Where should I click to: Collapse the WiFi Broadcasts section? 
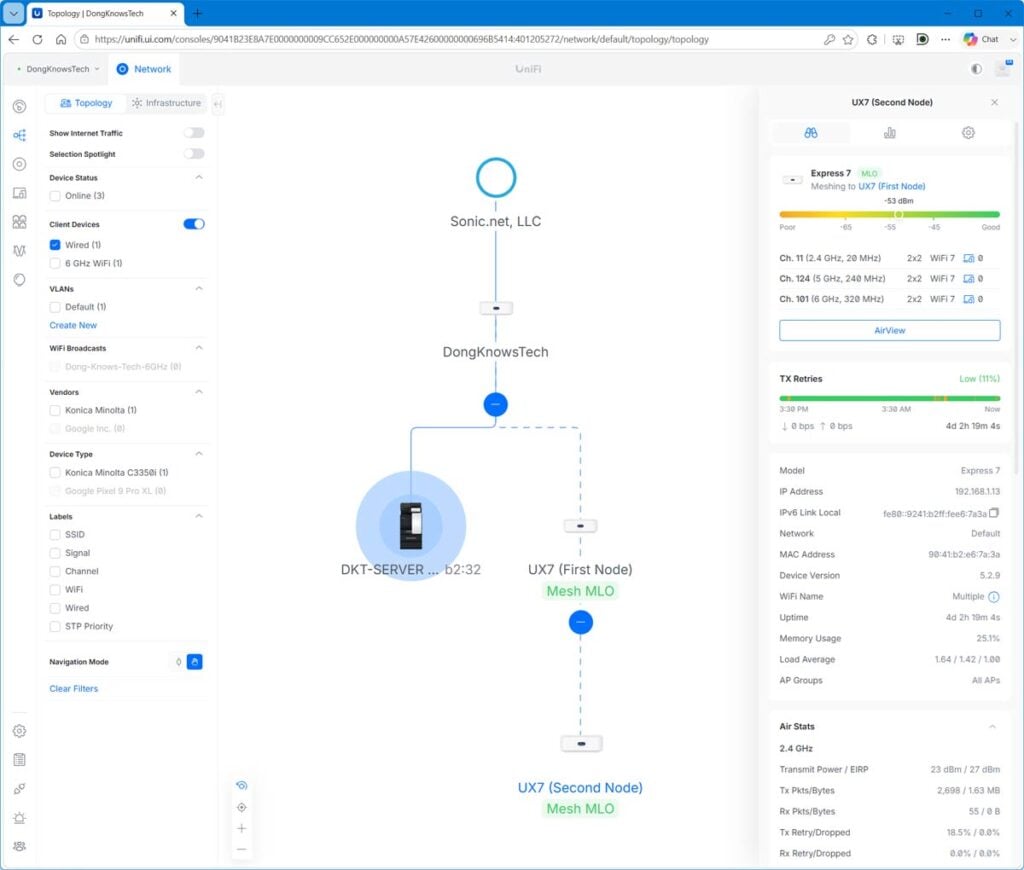point(199,347)
